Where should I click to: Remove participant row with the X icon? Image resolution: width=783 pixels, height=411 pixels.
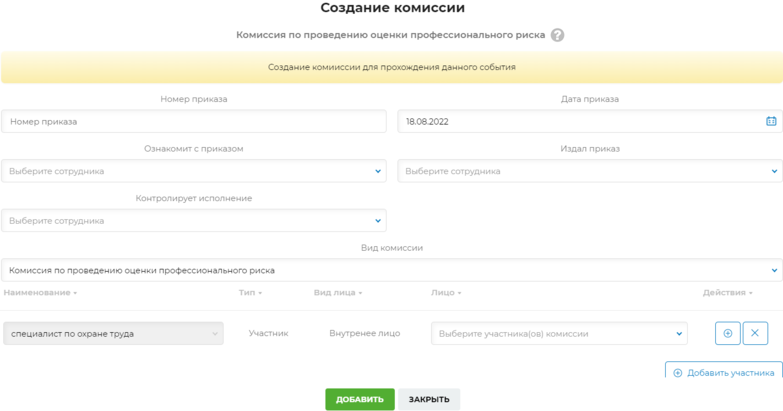click(x=755, y=333)
